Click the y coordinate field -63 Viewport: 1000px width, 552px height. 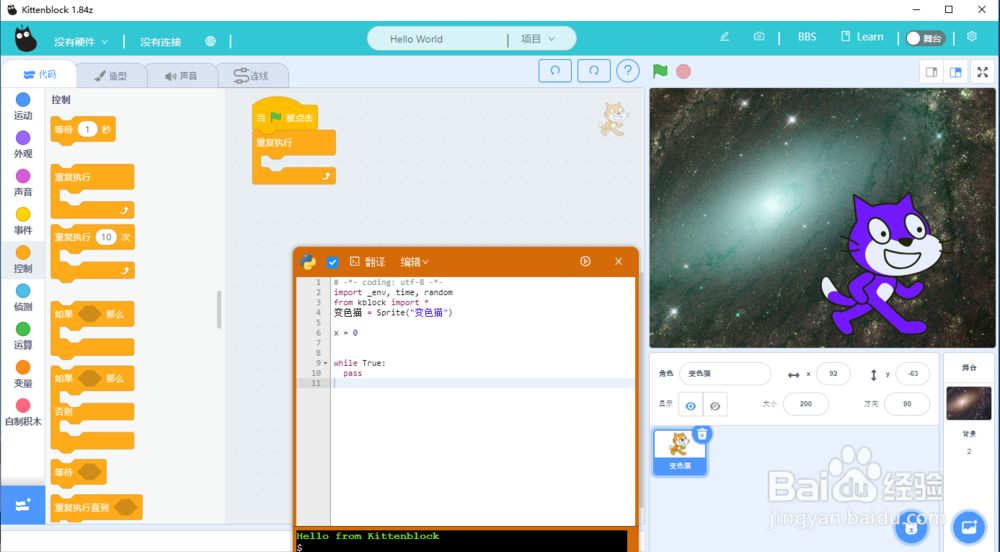[913, 374]
